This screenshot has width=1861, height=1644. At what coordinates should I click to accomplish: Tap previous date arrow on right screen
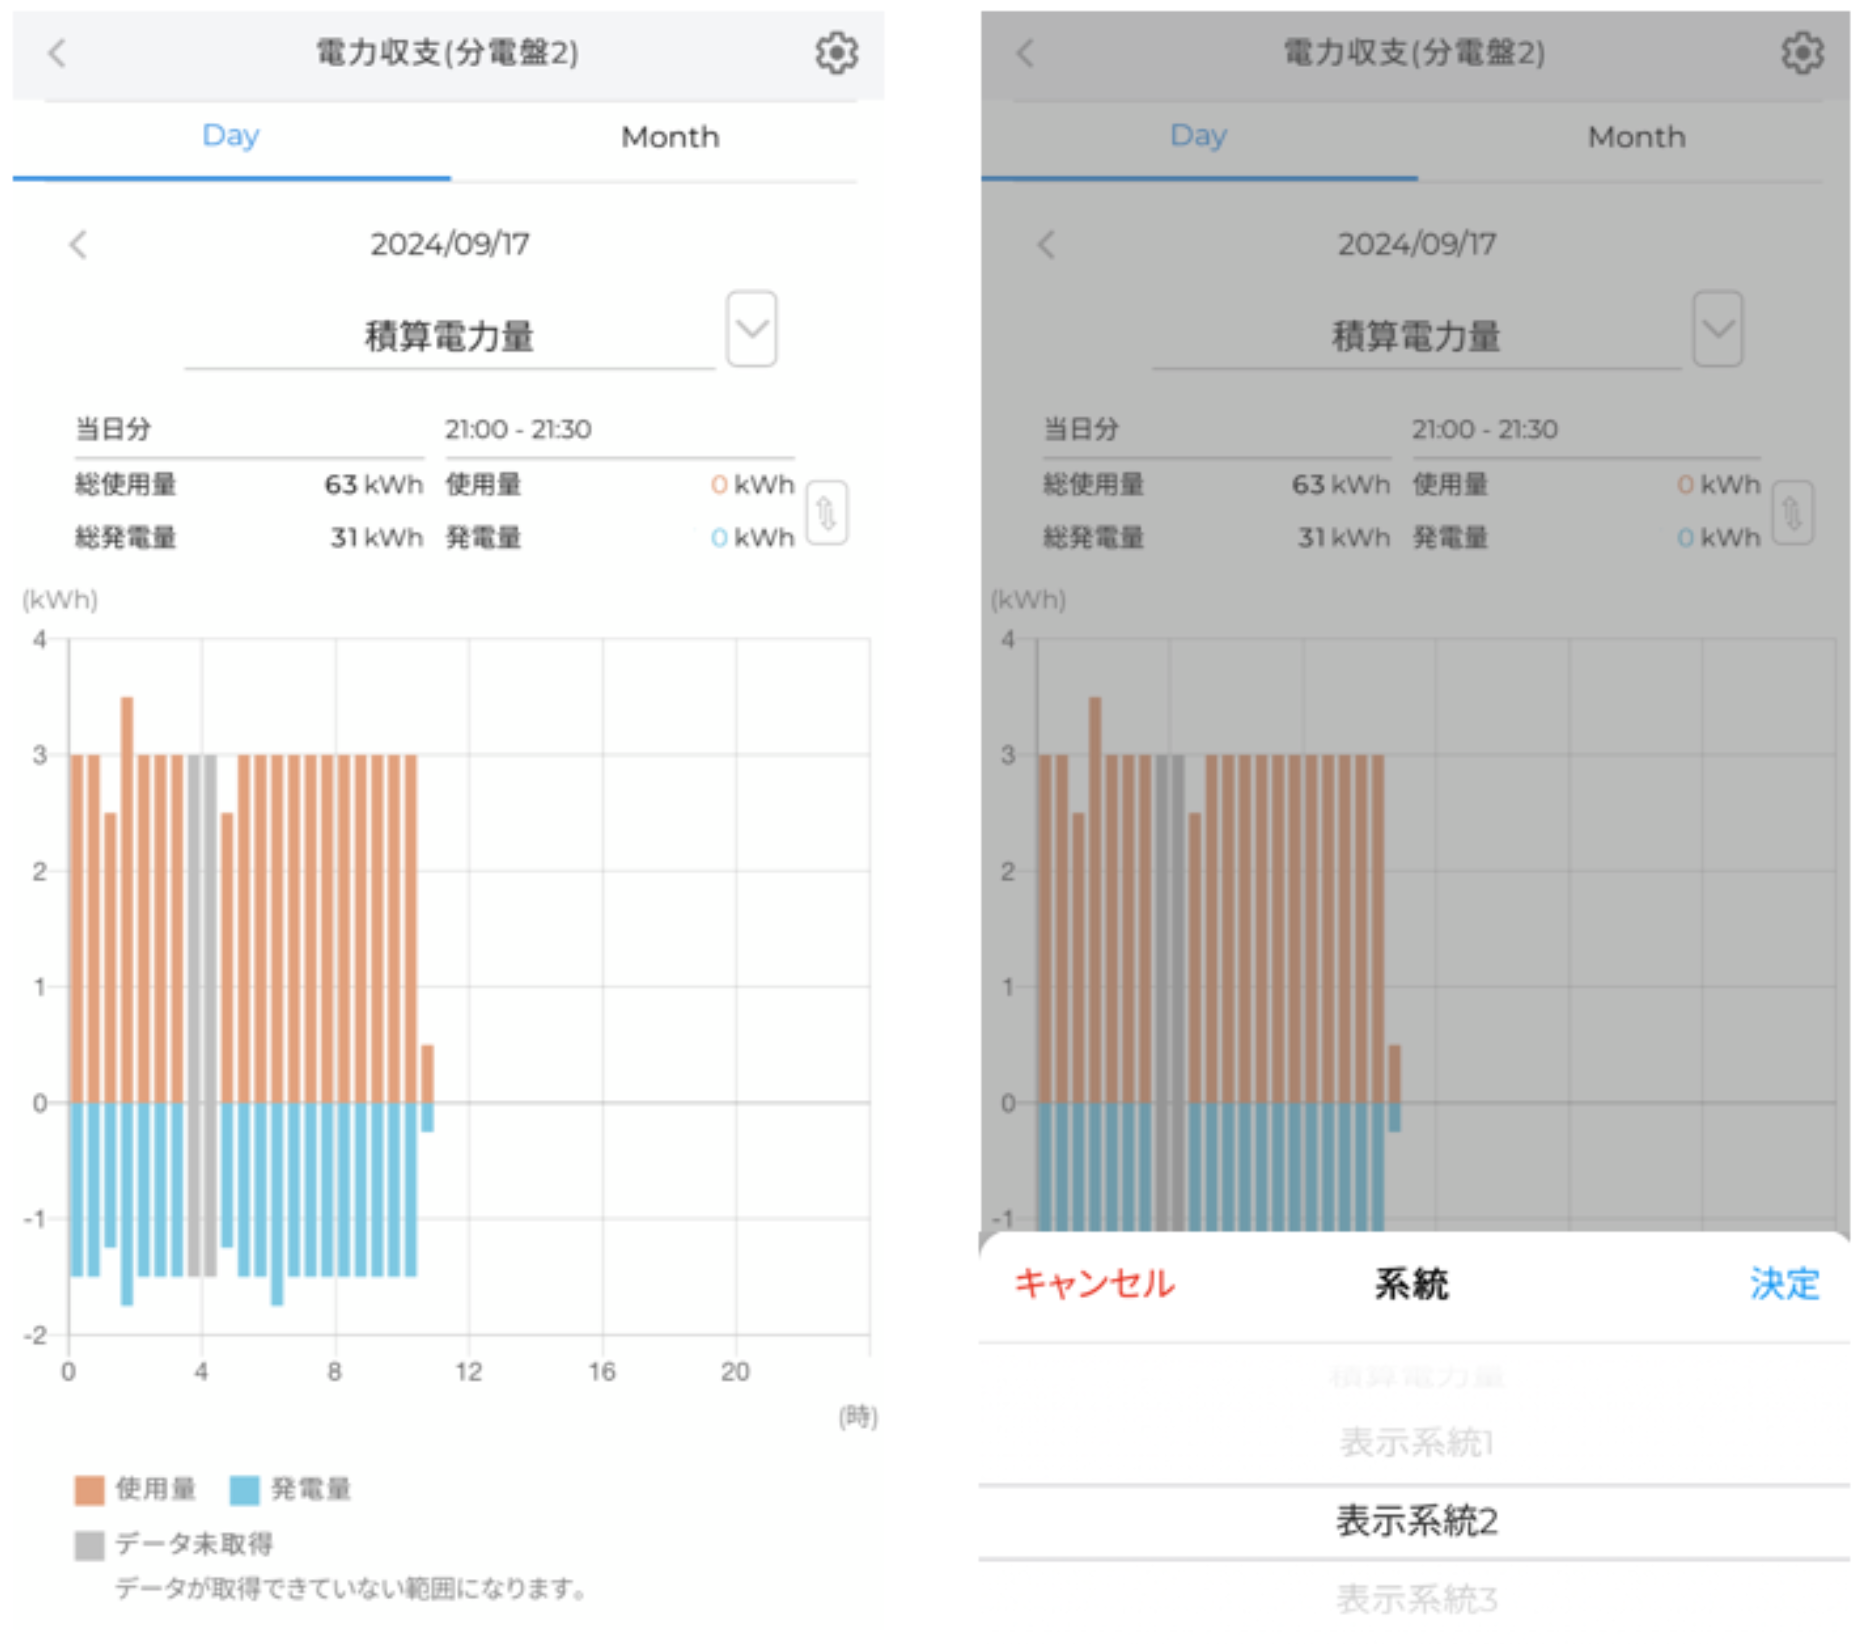[1046, 245]
